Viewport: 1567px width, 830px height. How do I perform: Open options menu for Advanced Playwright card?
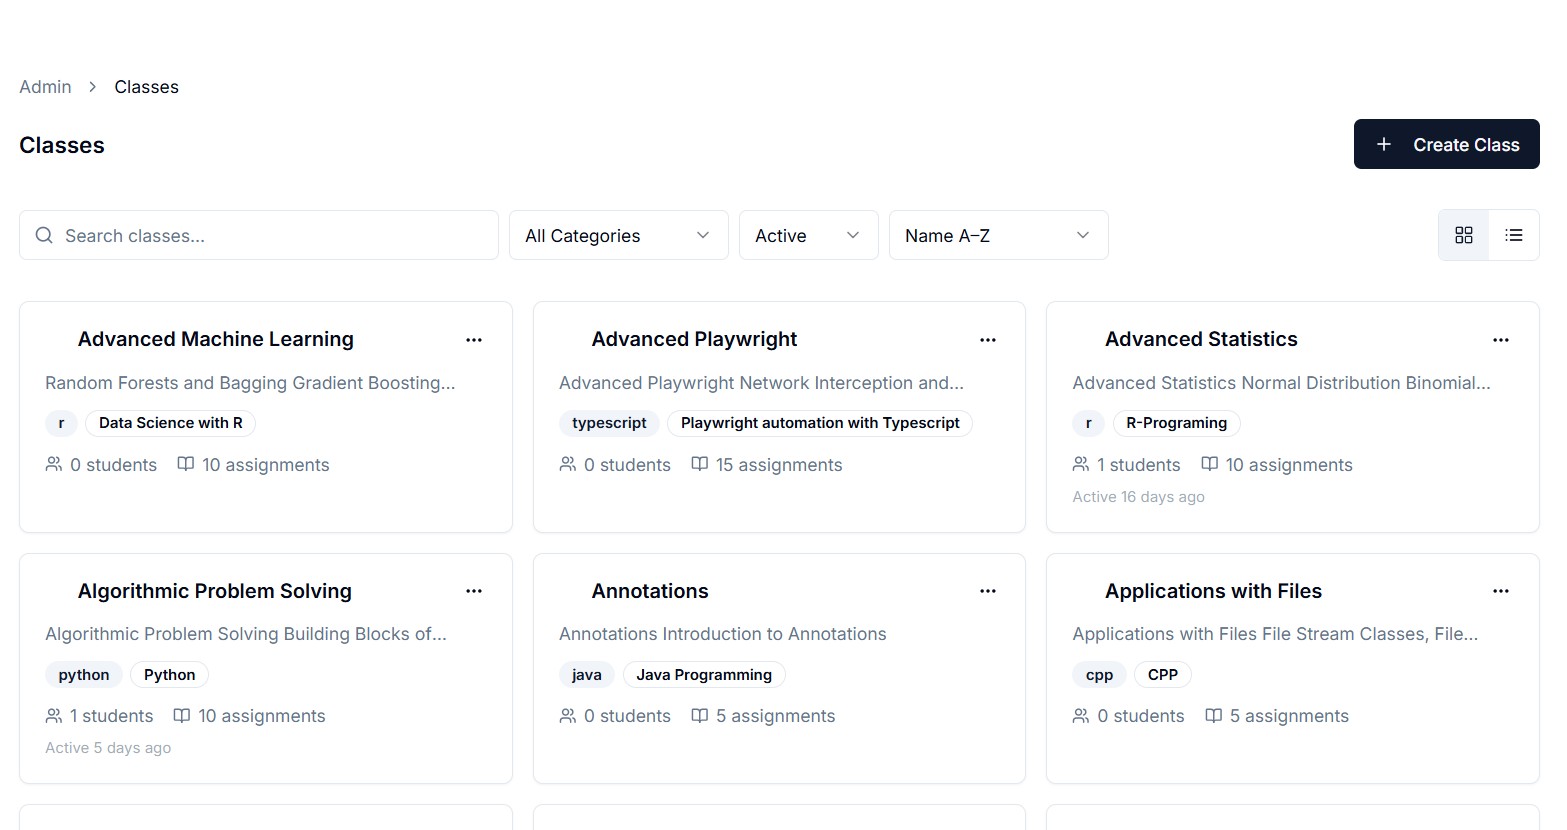click(987, 340)
